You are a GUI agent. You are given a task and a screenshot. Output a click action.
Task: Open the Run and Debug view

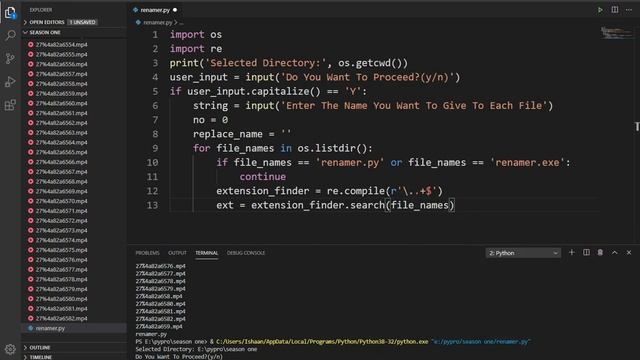pos(10,82)
